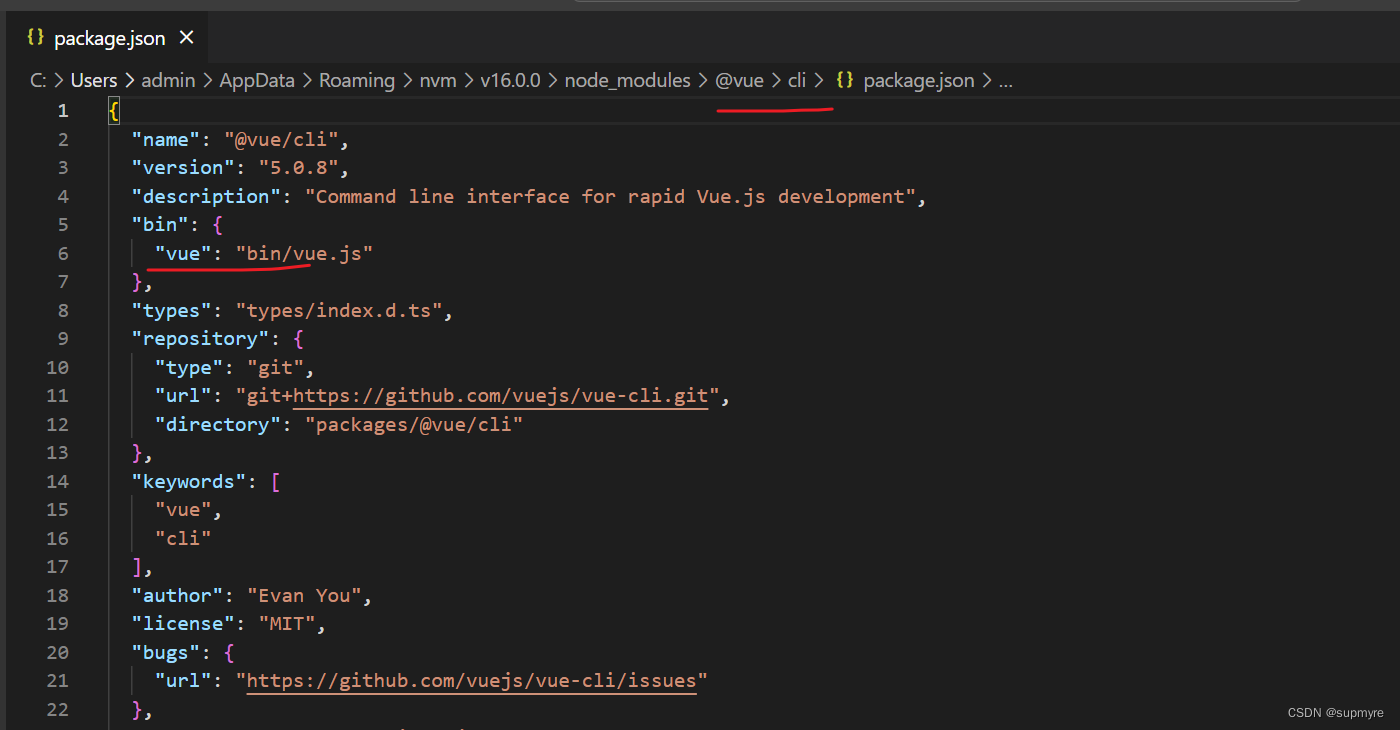
Task: Click the "license" key text
Action: point(183,624)
